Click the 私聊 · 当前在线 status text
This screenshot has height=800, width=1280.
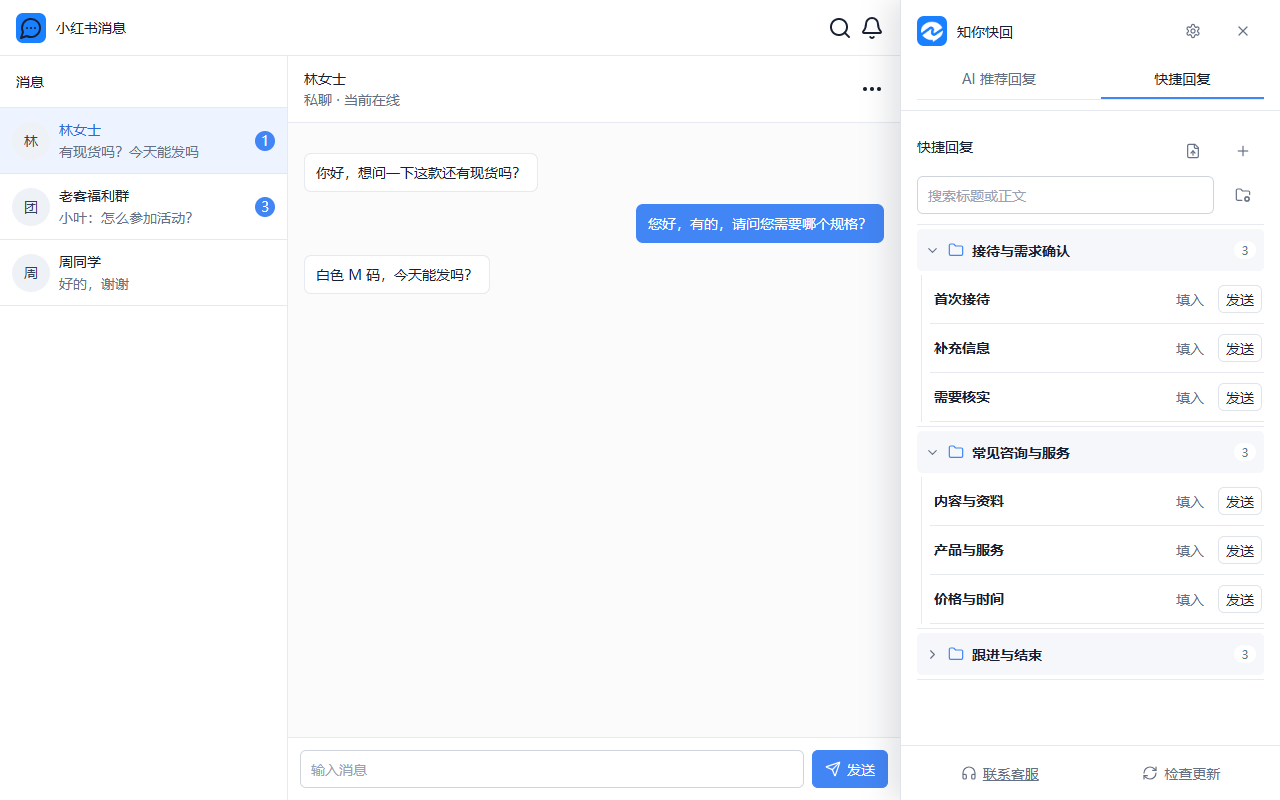pyautogui.click(x=352, y=100)
